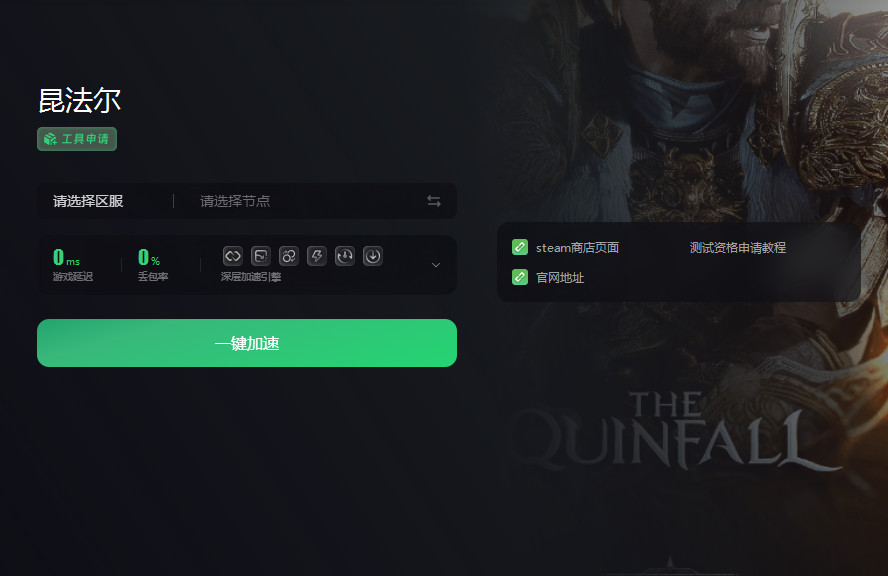The width and height of the screenshot is (888, 576).
Task: Open the 请选择区服 server region selector
Action: pyautogui.click(x=88, y=201)
